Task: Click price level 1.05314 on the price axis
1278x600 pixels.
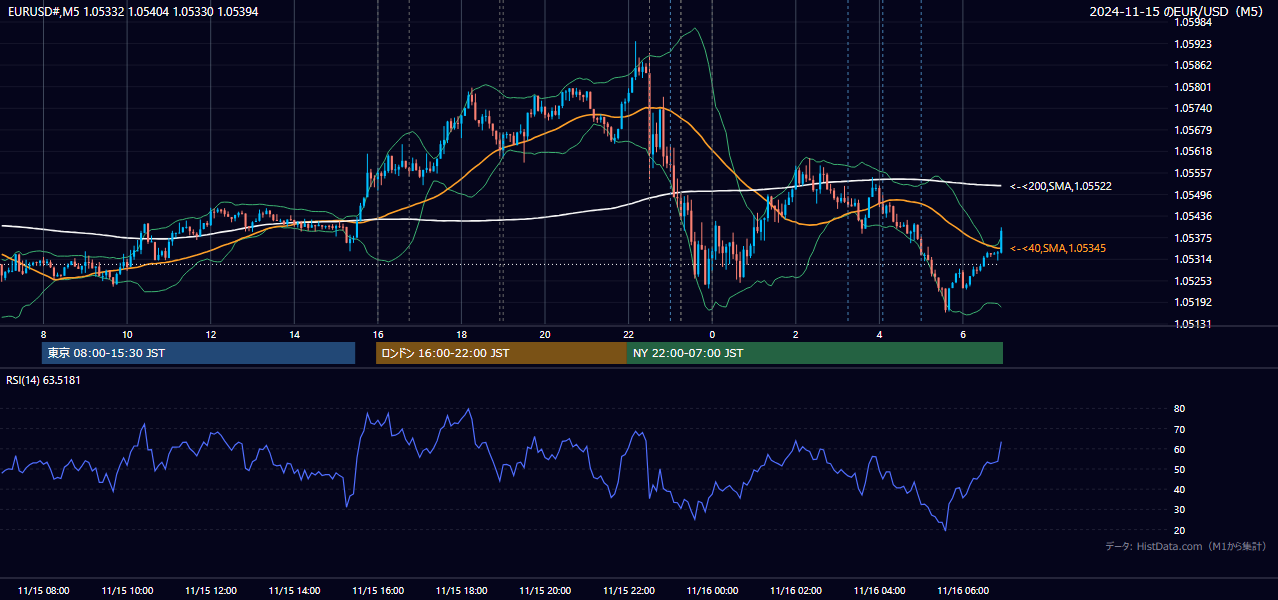Action: [x=1193, y=259]
